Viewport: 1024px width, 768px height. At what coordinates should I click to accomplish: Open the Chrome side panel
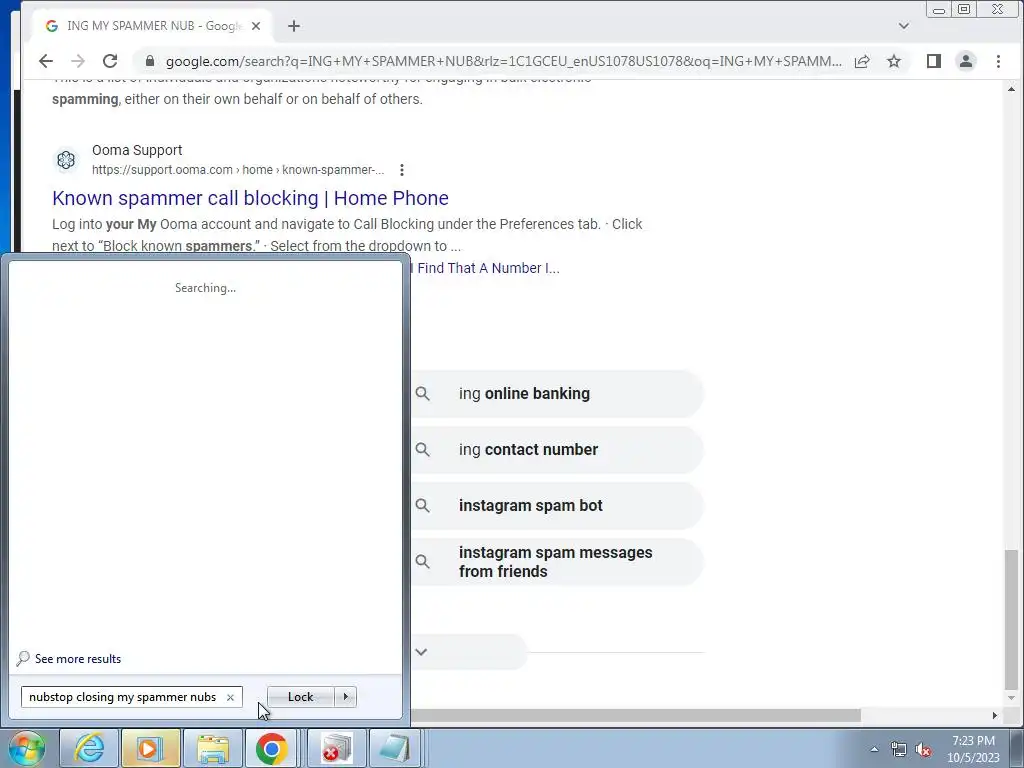coord(934,61)
